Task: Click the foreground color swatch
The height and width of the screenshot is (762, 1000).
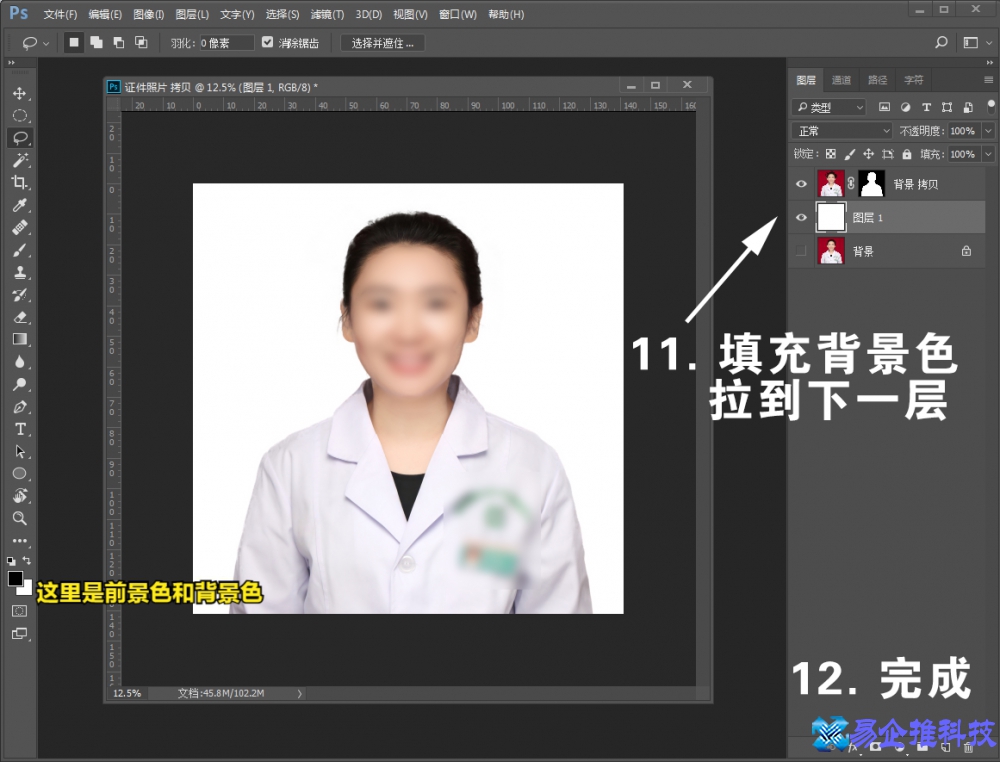Action: point(14,579)
